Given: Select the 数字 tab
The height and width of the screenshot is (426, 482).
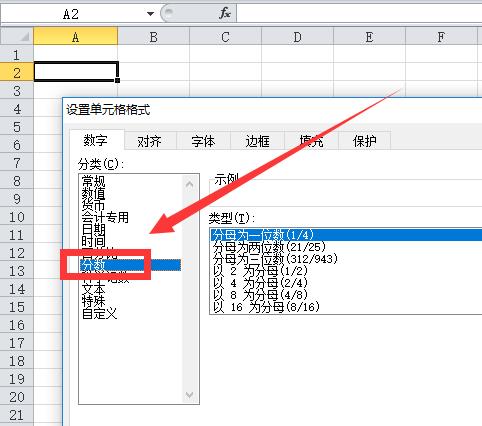Looking at the screenshot, I should (x=96, y=140).
